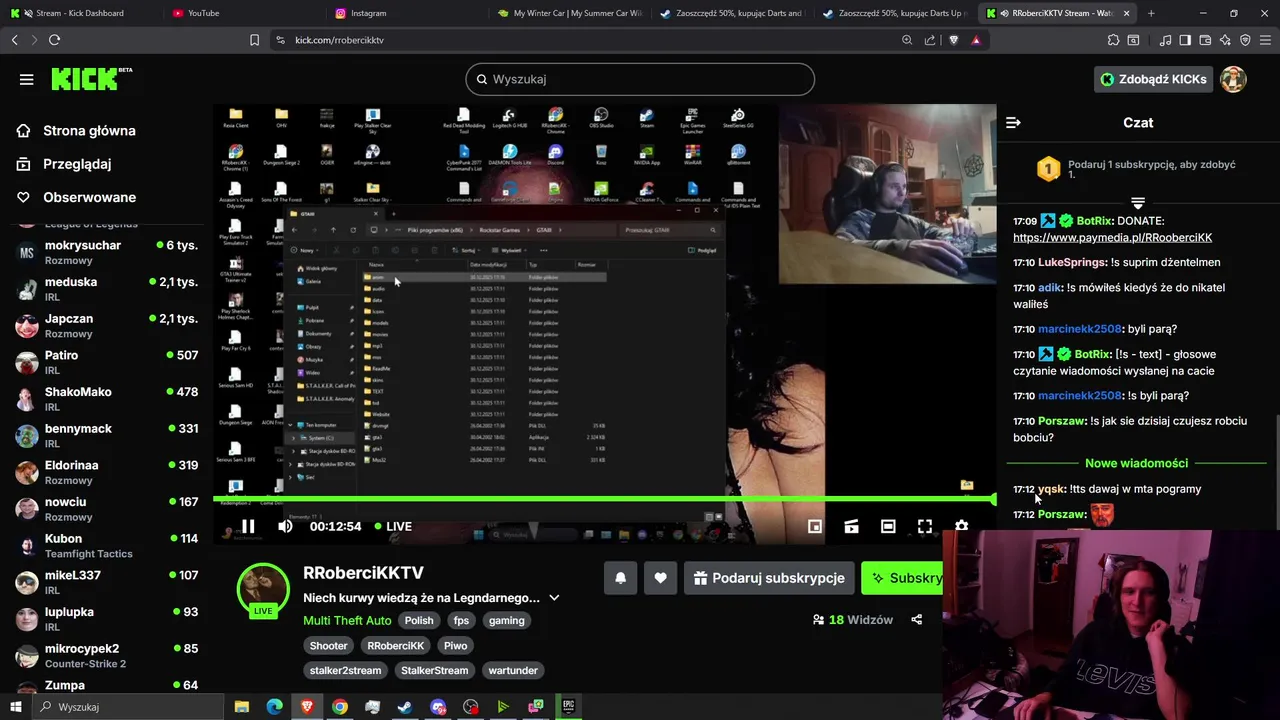Click Nowe wiadomości divider label
The height and width of the screenshot is (720, 1280).
point(1136,464)
